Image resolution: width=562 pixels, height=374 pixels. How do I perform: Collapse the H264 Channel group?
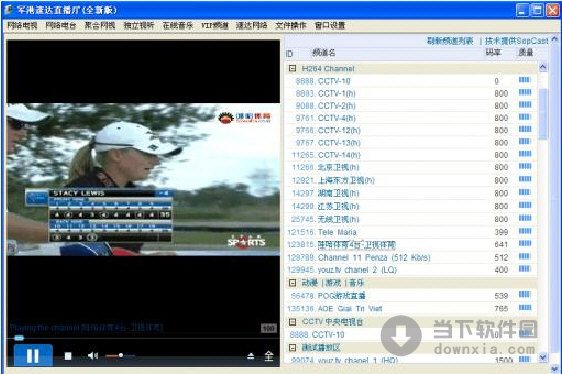[292, 68]
